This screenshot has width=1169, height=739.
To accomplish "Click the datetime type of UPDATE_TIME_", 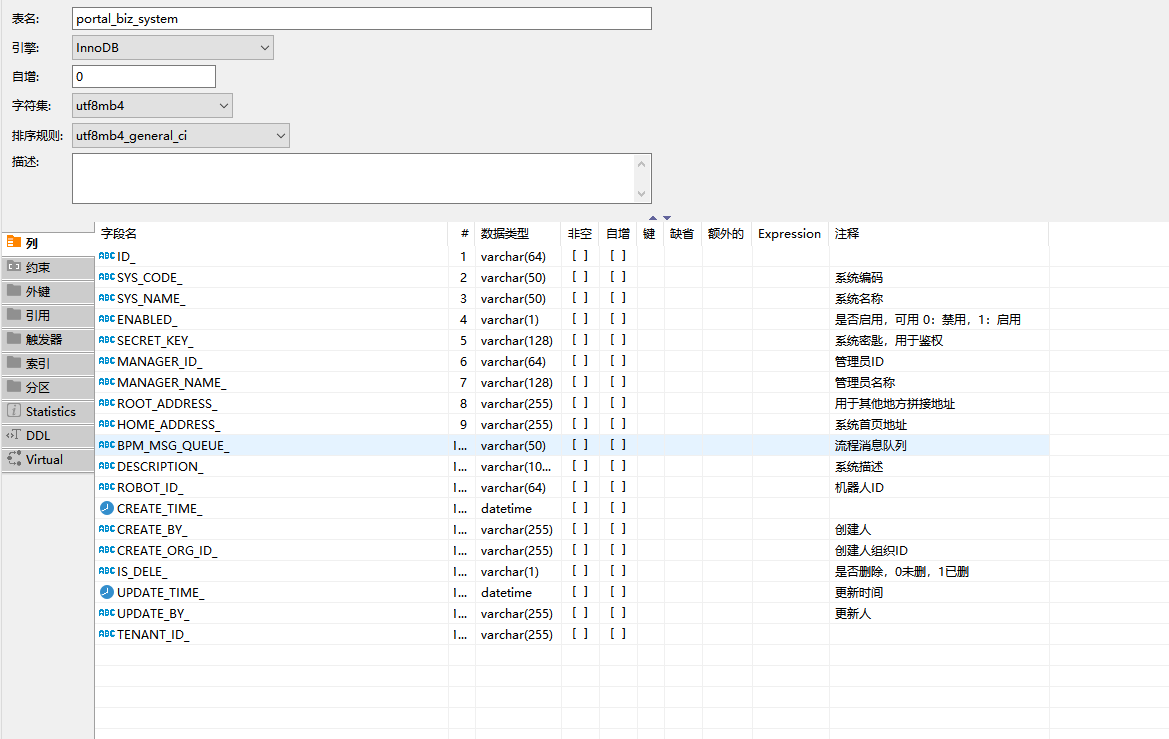I will pyautogui.click(x=506, y=592).
